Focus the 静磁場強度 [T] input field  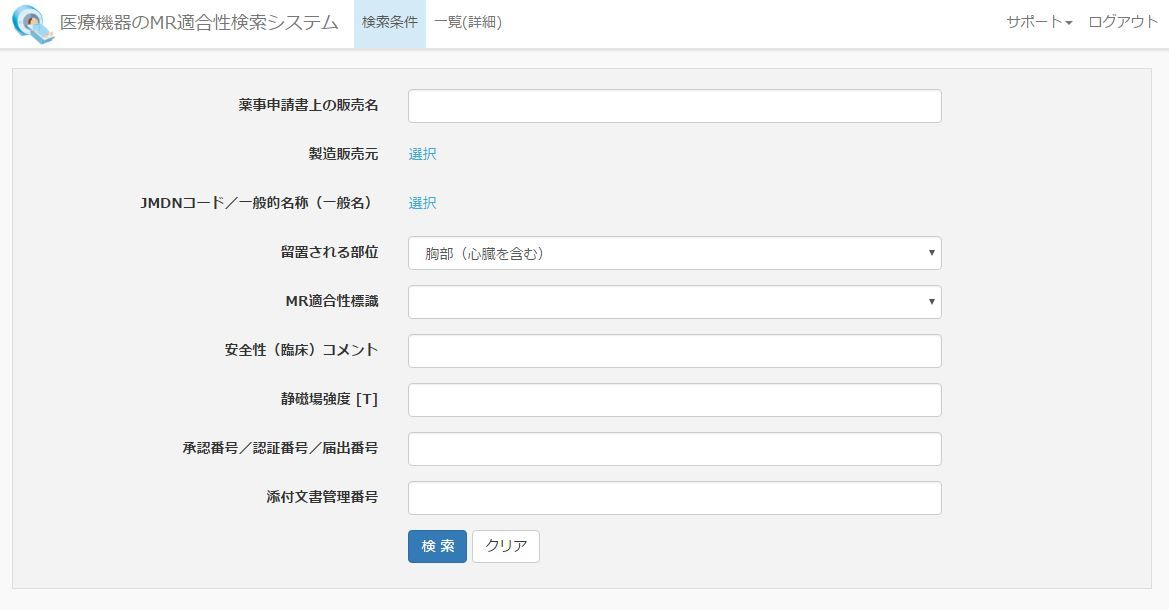coord(674,400)
